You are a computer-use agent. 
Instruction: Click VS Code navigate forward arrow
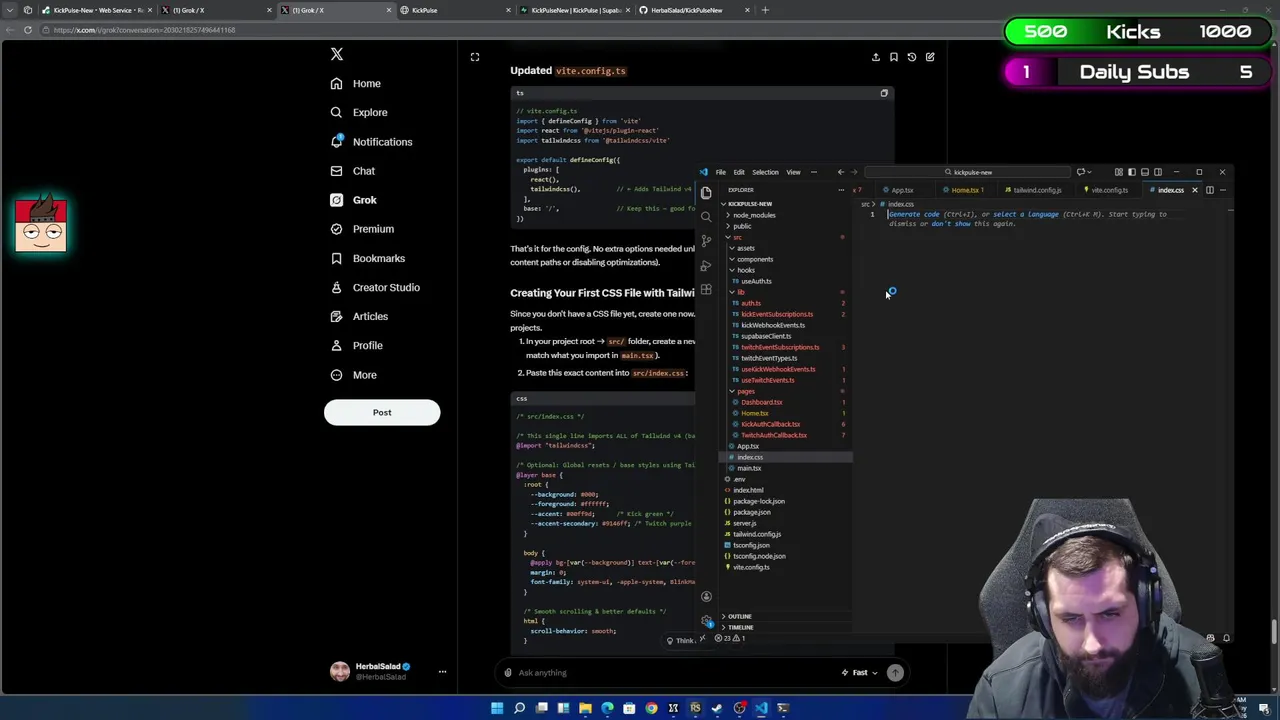coord(854,172)
